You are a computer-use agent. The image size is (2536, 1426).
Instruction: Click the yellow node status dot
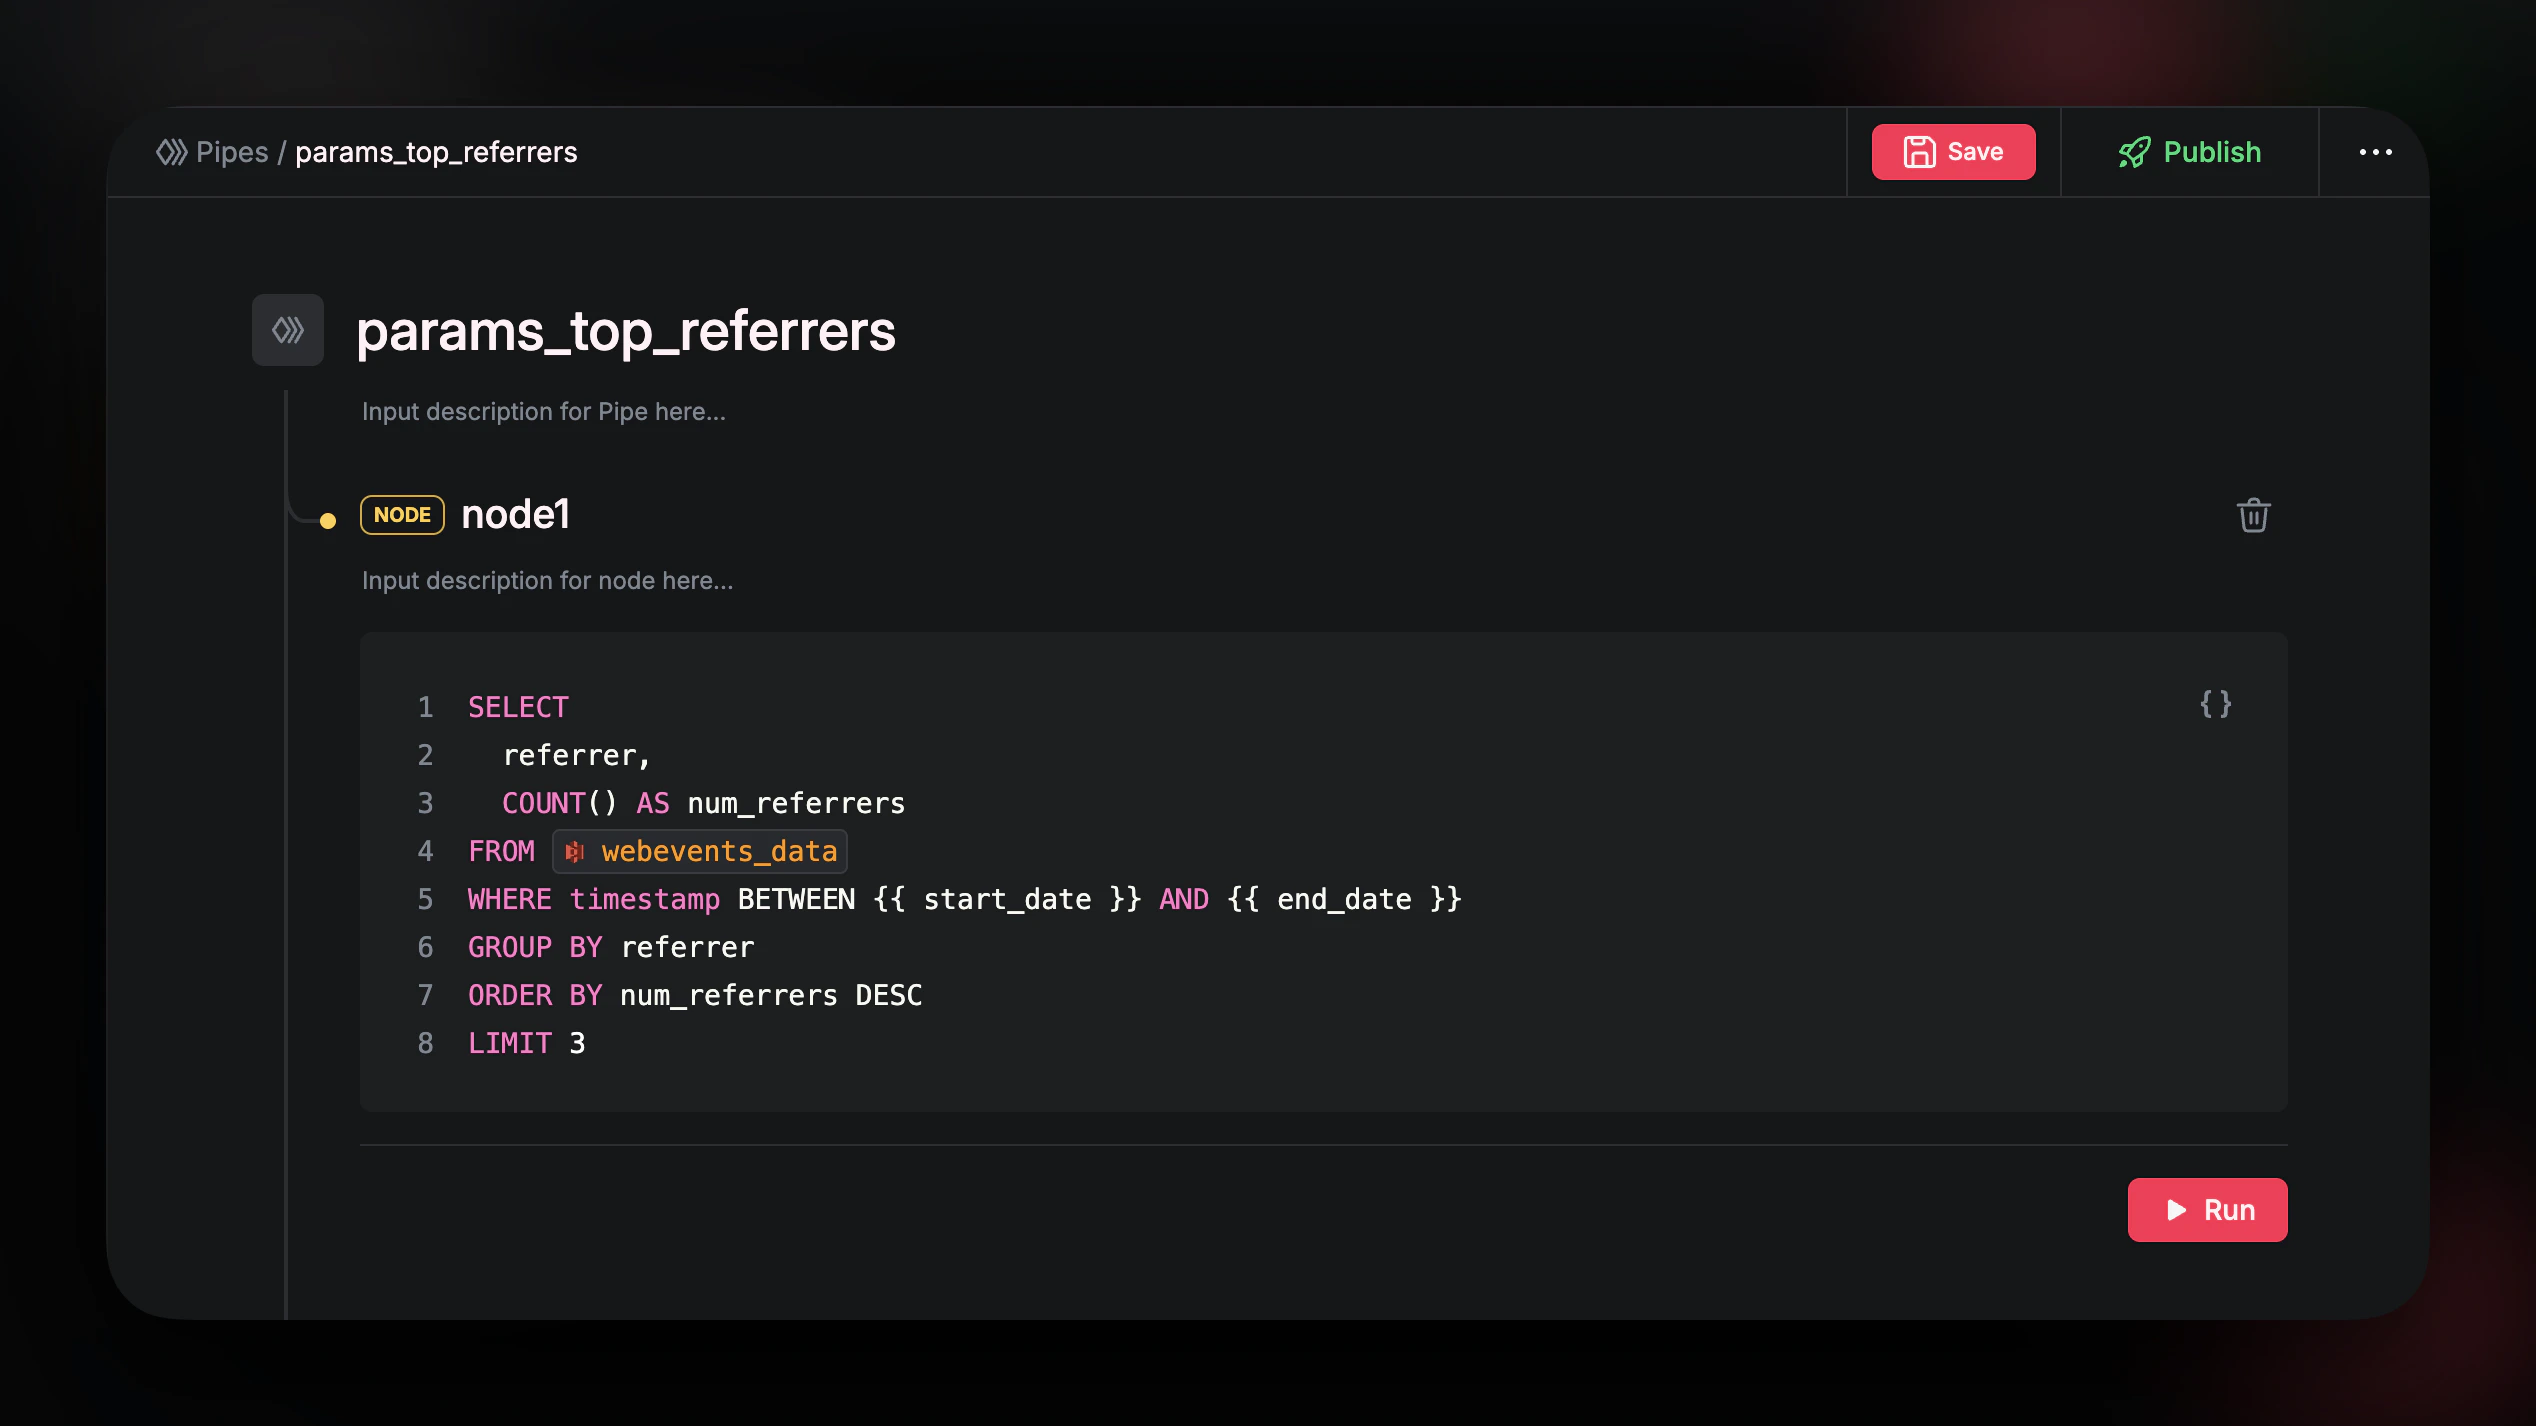click(328, 520)
